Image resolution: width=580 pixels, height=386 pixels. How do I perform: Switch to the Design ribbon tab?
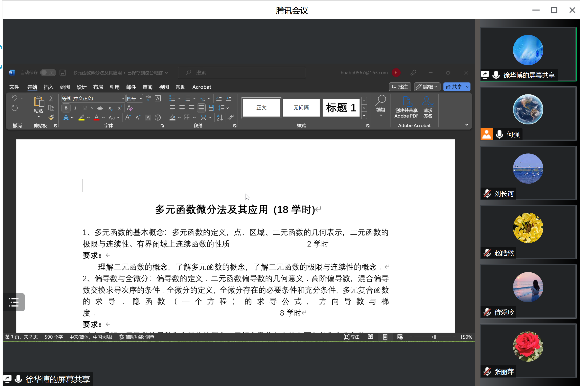tap(81, 87)
